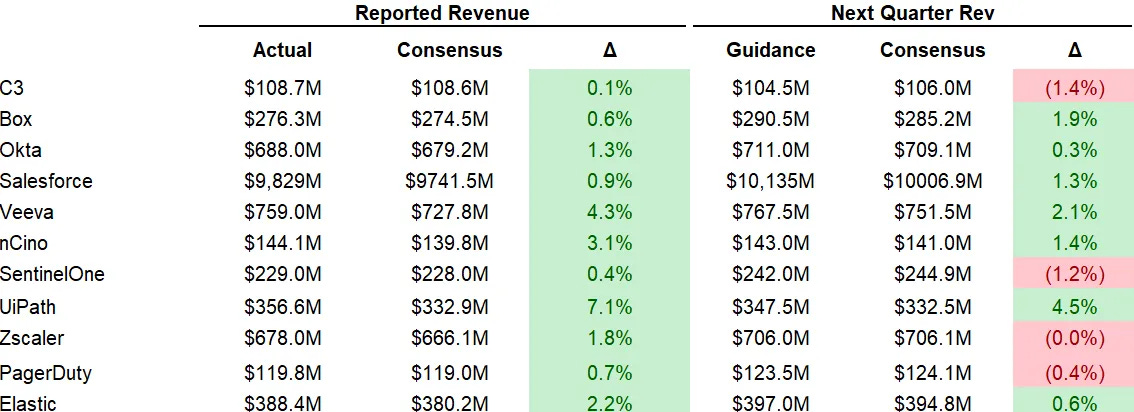Click Veeva guidance $767.5M
This screenshot has height=412, width=1134.
[x=771, y=212]
